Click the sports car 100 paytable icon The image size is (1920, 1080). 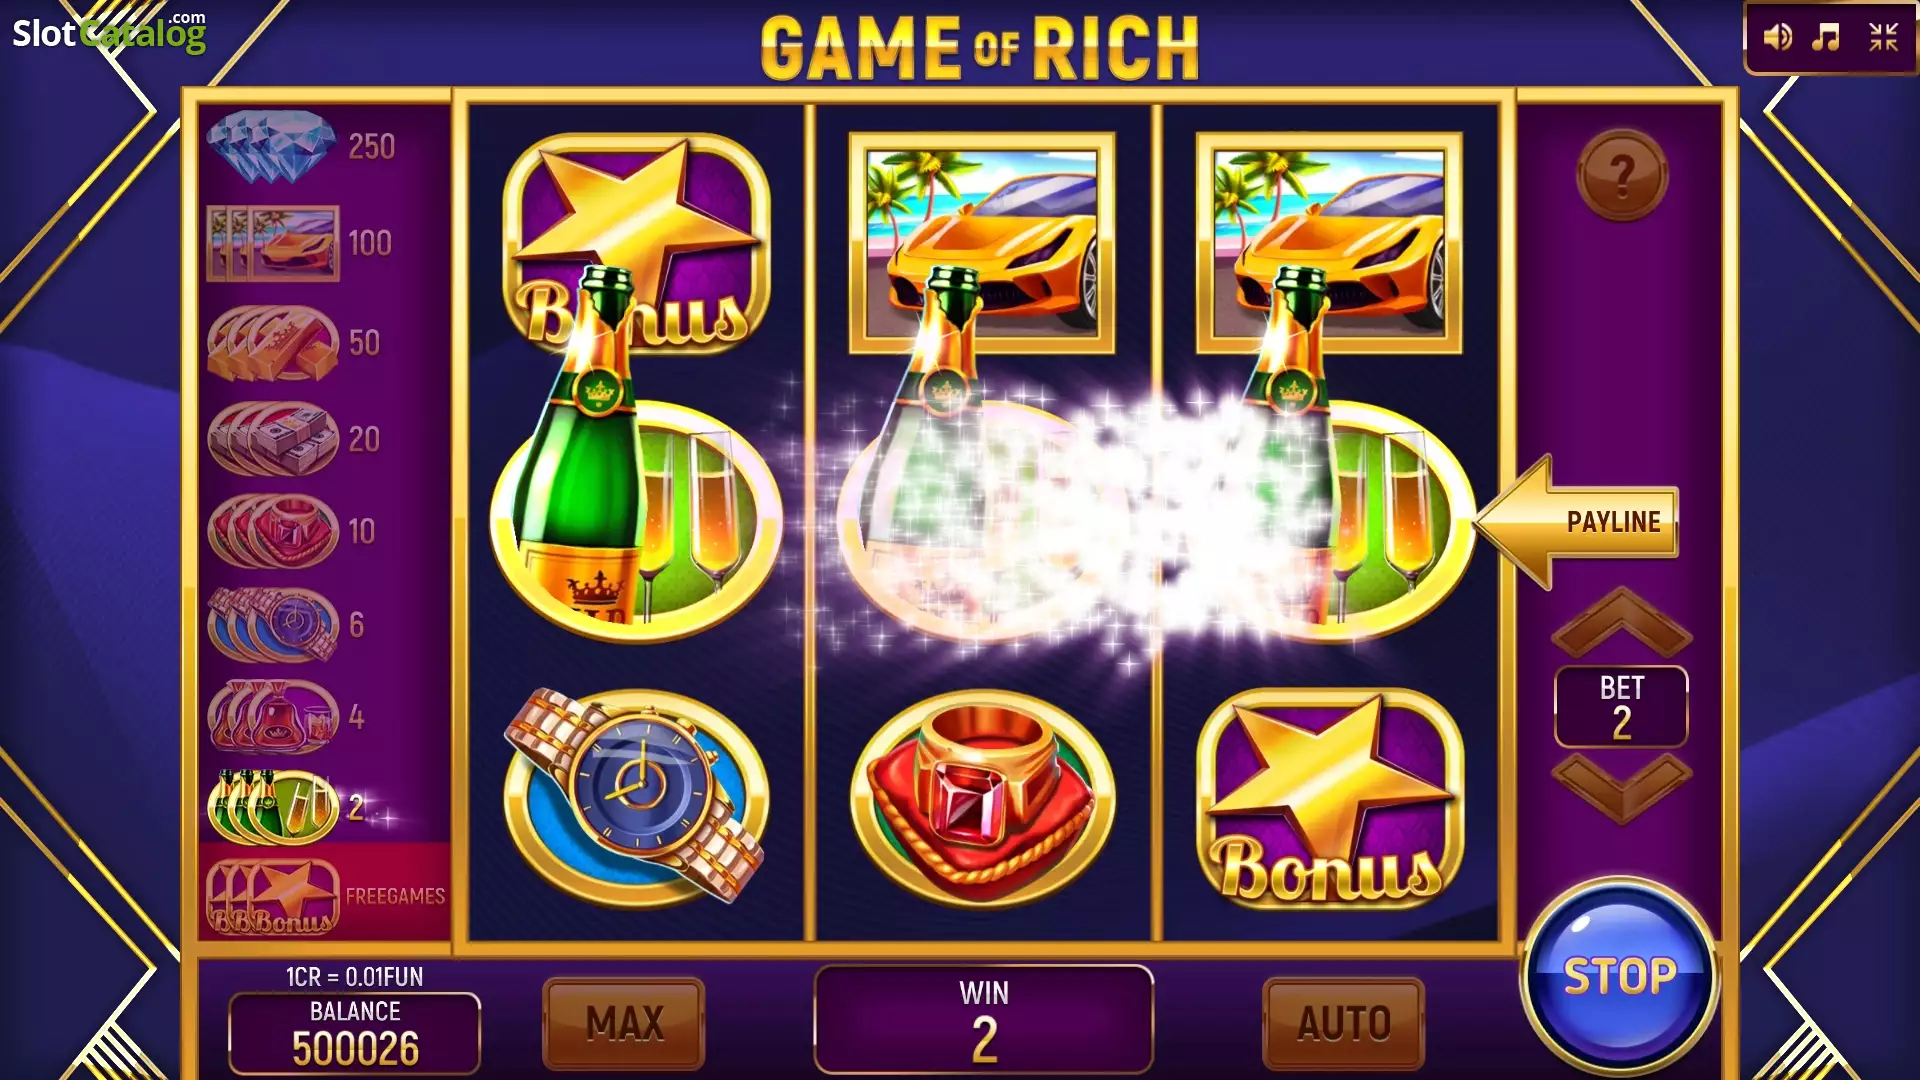tap(272, 243)
